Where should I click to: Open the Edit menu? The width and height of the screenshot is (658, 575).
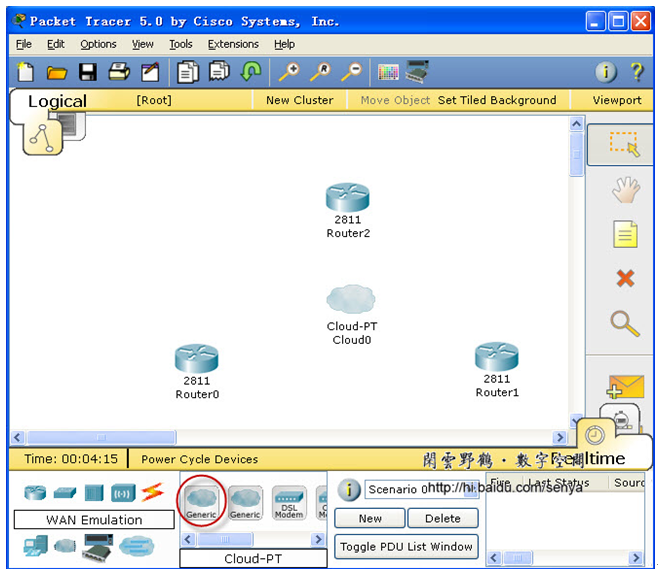click(55, 44)
